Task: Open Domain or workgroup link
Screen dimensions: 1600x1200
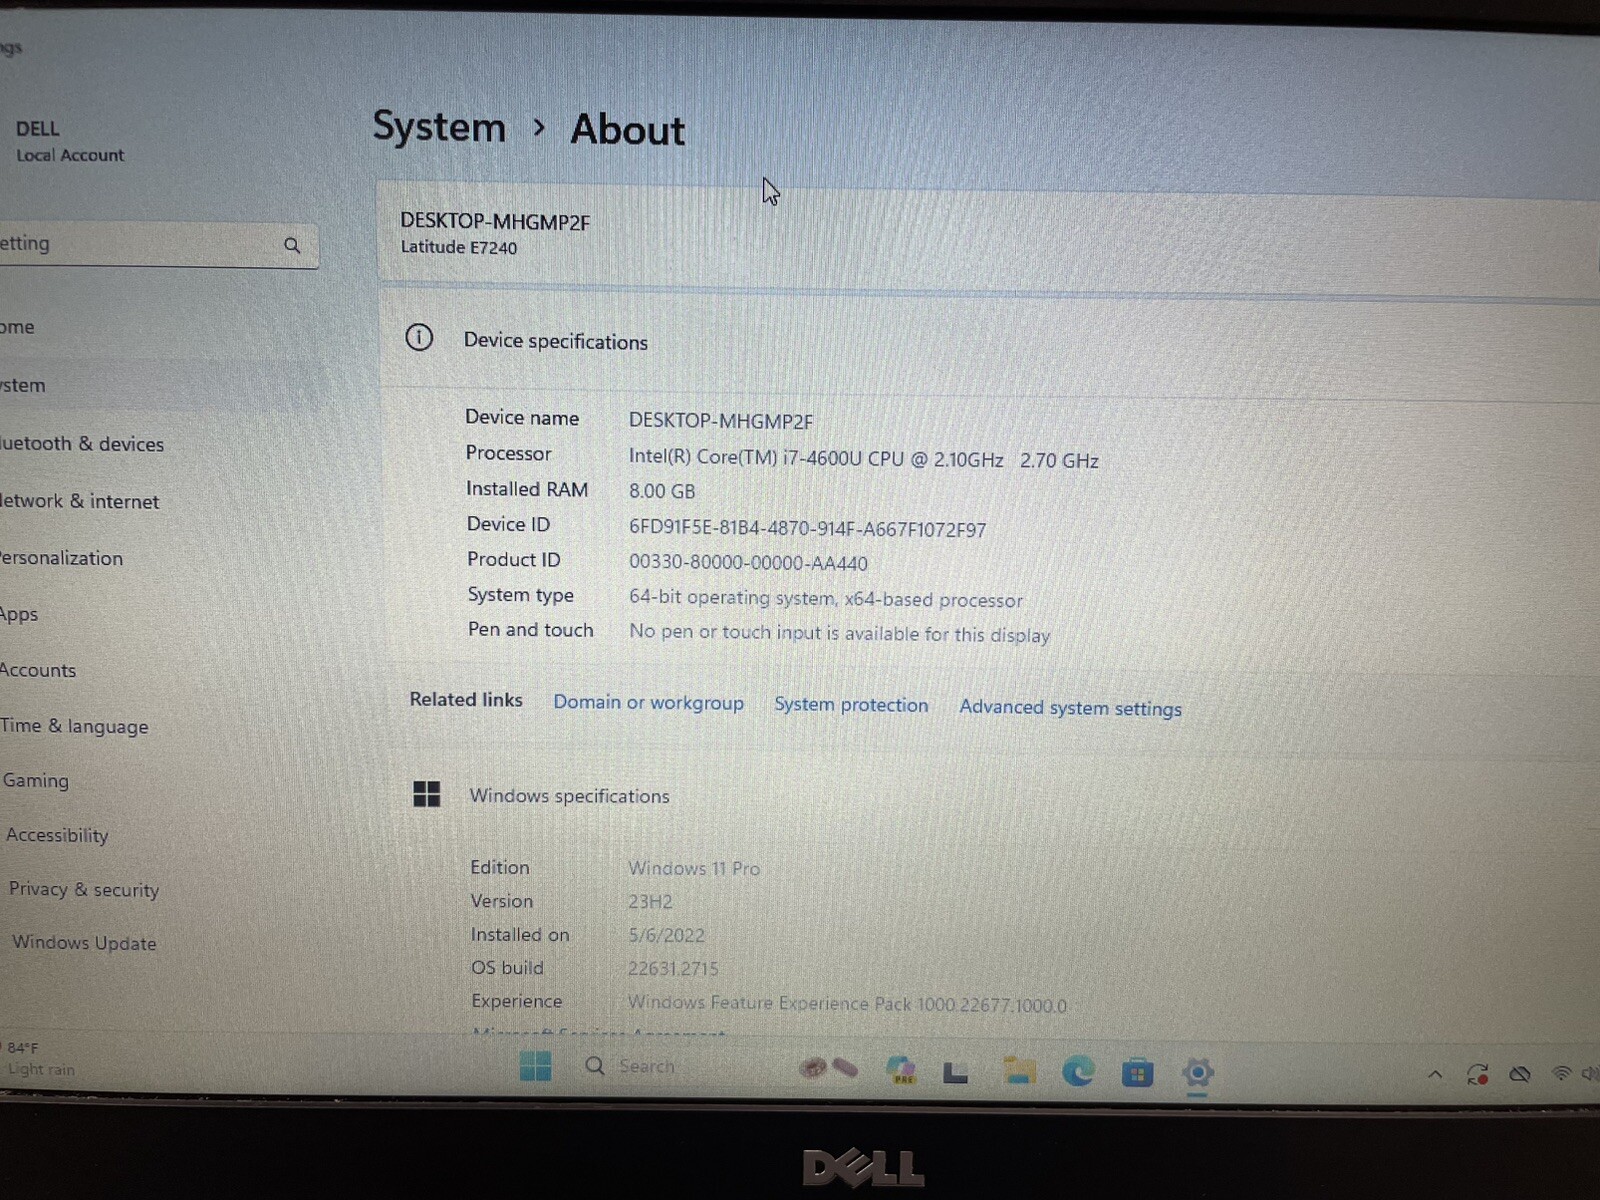Action: (x=649, y=703)
